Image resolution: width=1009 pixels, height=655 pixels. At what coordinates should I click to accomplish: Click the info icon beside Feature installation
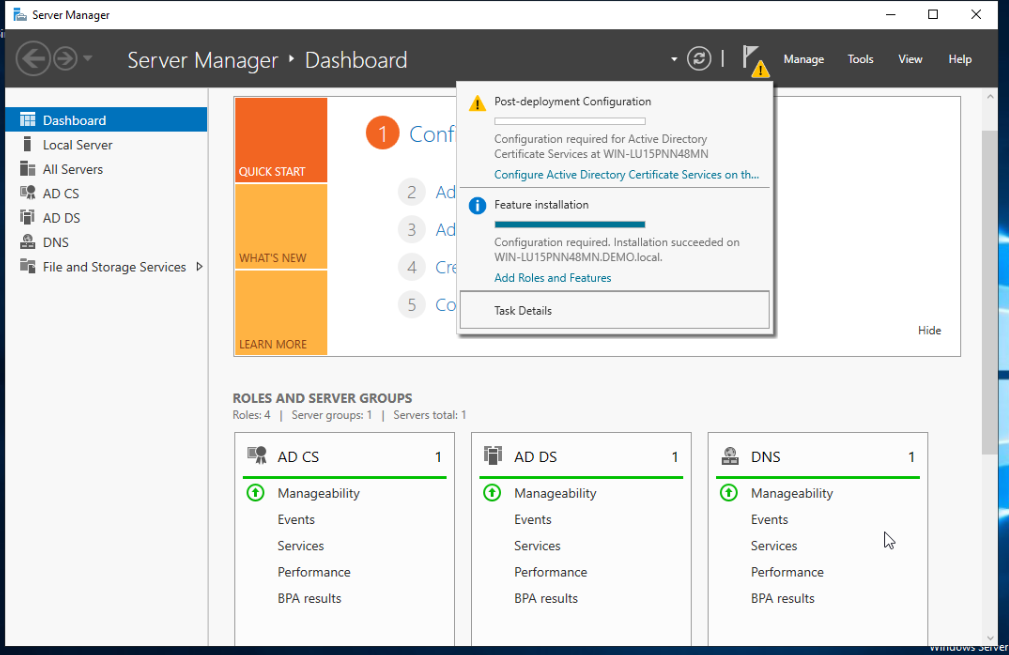tap(477, 205)
